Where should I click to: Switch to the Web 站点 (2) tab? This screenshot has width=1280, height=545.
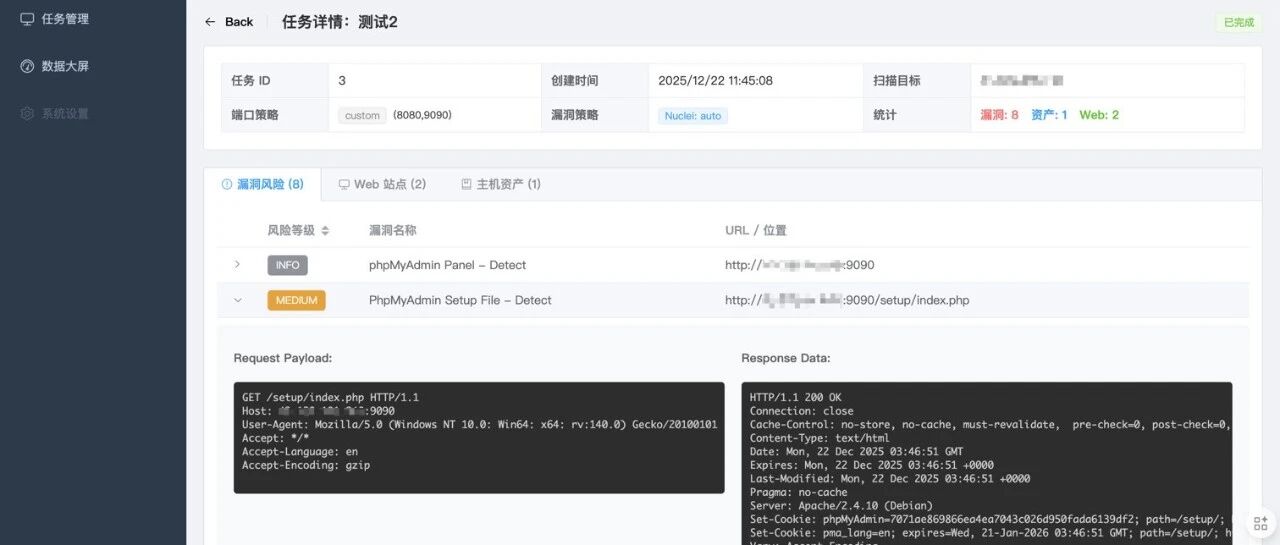382,184
